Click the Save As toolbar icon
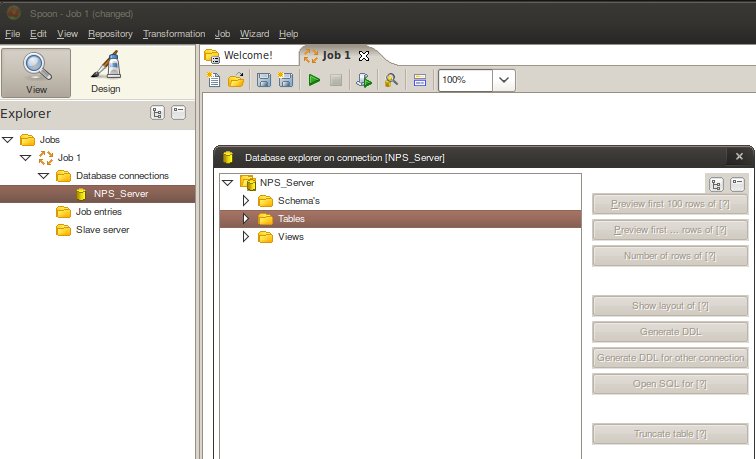The width and height of the screenshot is (756, 459). tap(285, 80)
